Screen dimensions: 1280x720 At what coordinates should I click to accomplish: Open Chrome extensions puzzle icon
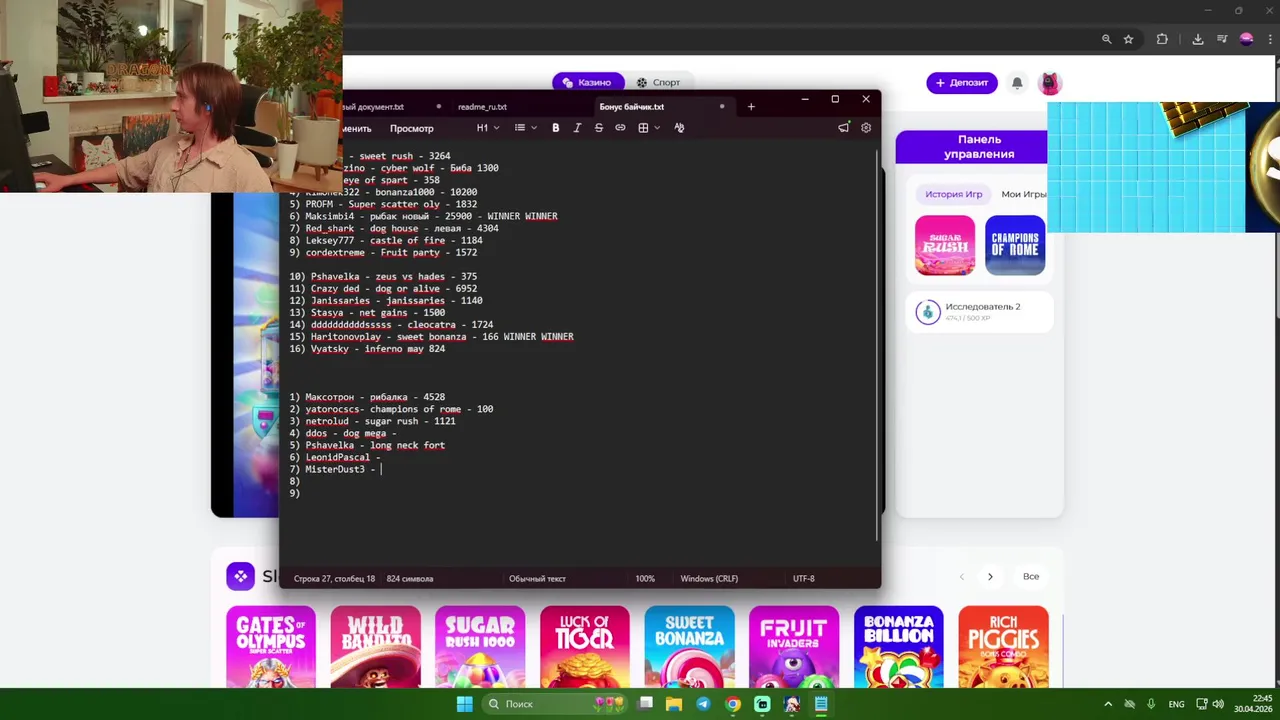1162,39
